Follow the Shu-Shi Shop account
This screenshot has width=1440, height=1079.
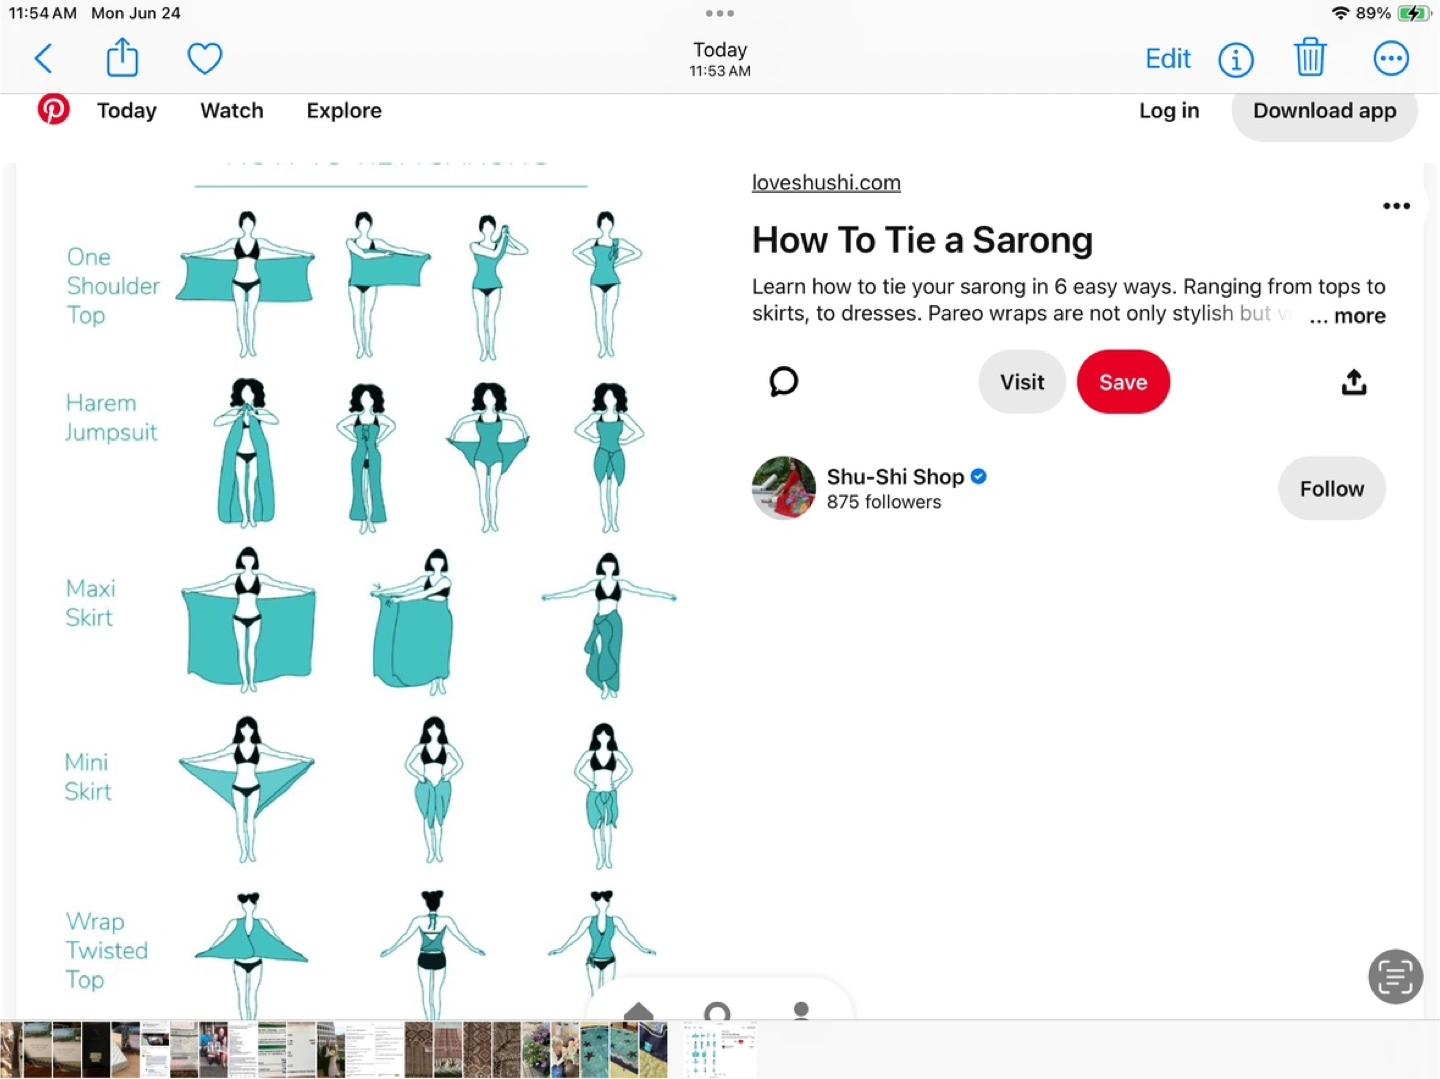(1331, 488)
